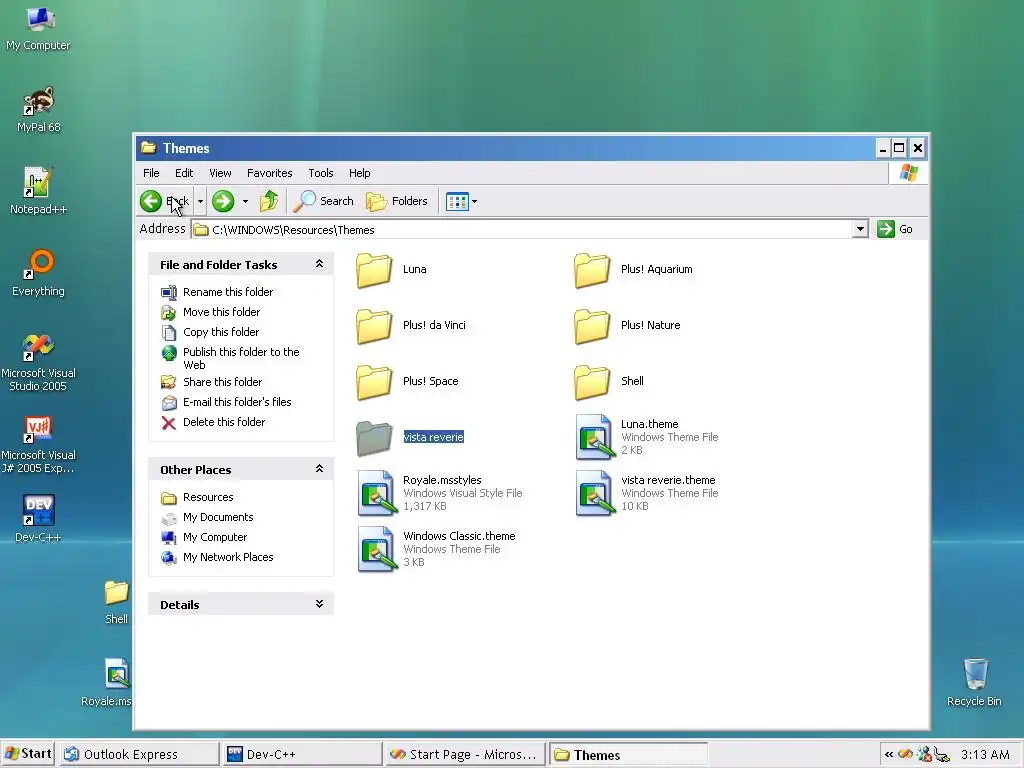Select the vista reverie folder icon
Image resolution: width=1024 pixels, height=768 pixels.
pos(374,438)
